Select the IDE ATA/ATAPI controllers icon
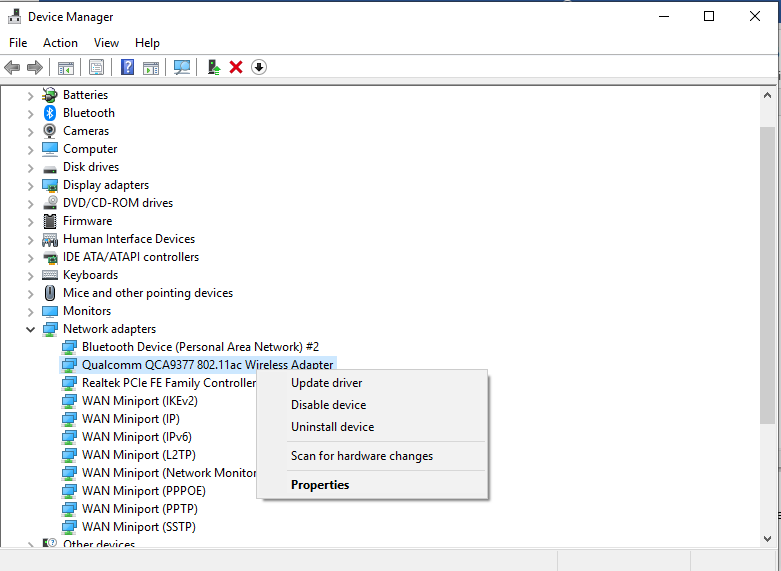 point(50,258)
